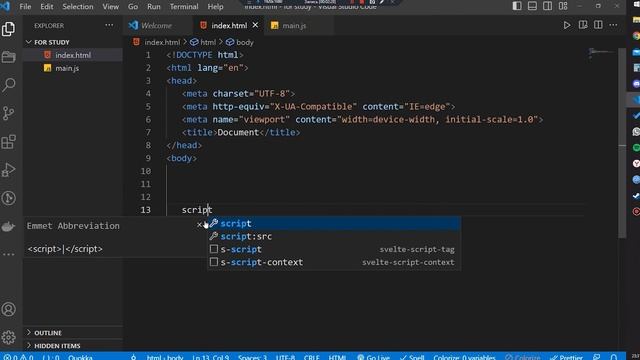The height and width of the screenshot is (360, 640).
Task: Click Ln 13, Col 9 go-to-line indicator
Action: tap(211, 357)
